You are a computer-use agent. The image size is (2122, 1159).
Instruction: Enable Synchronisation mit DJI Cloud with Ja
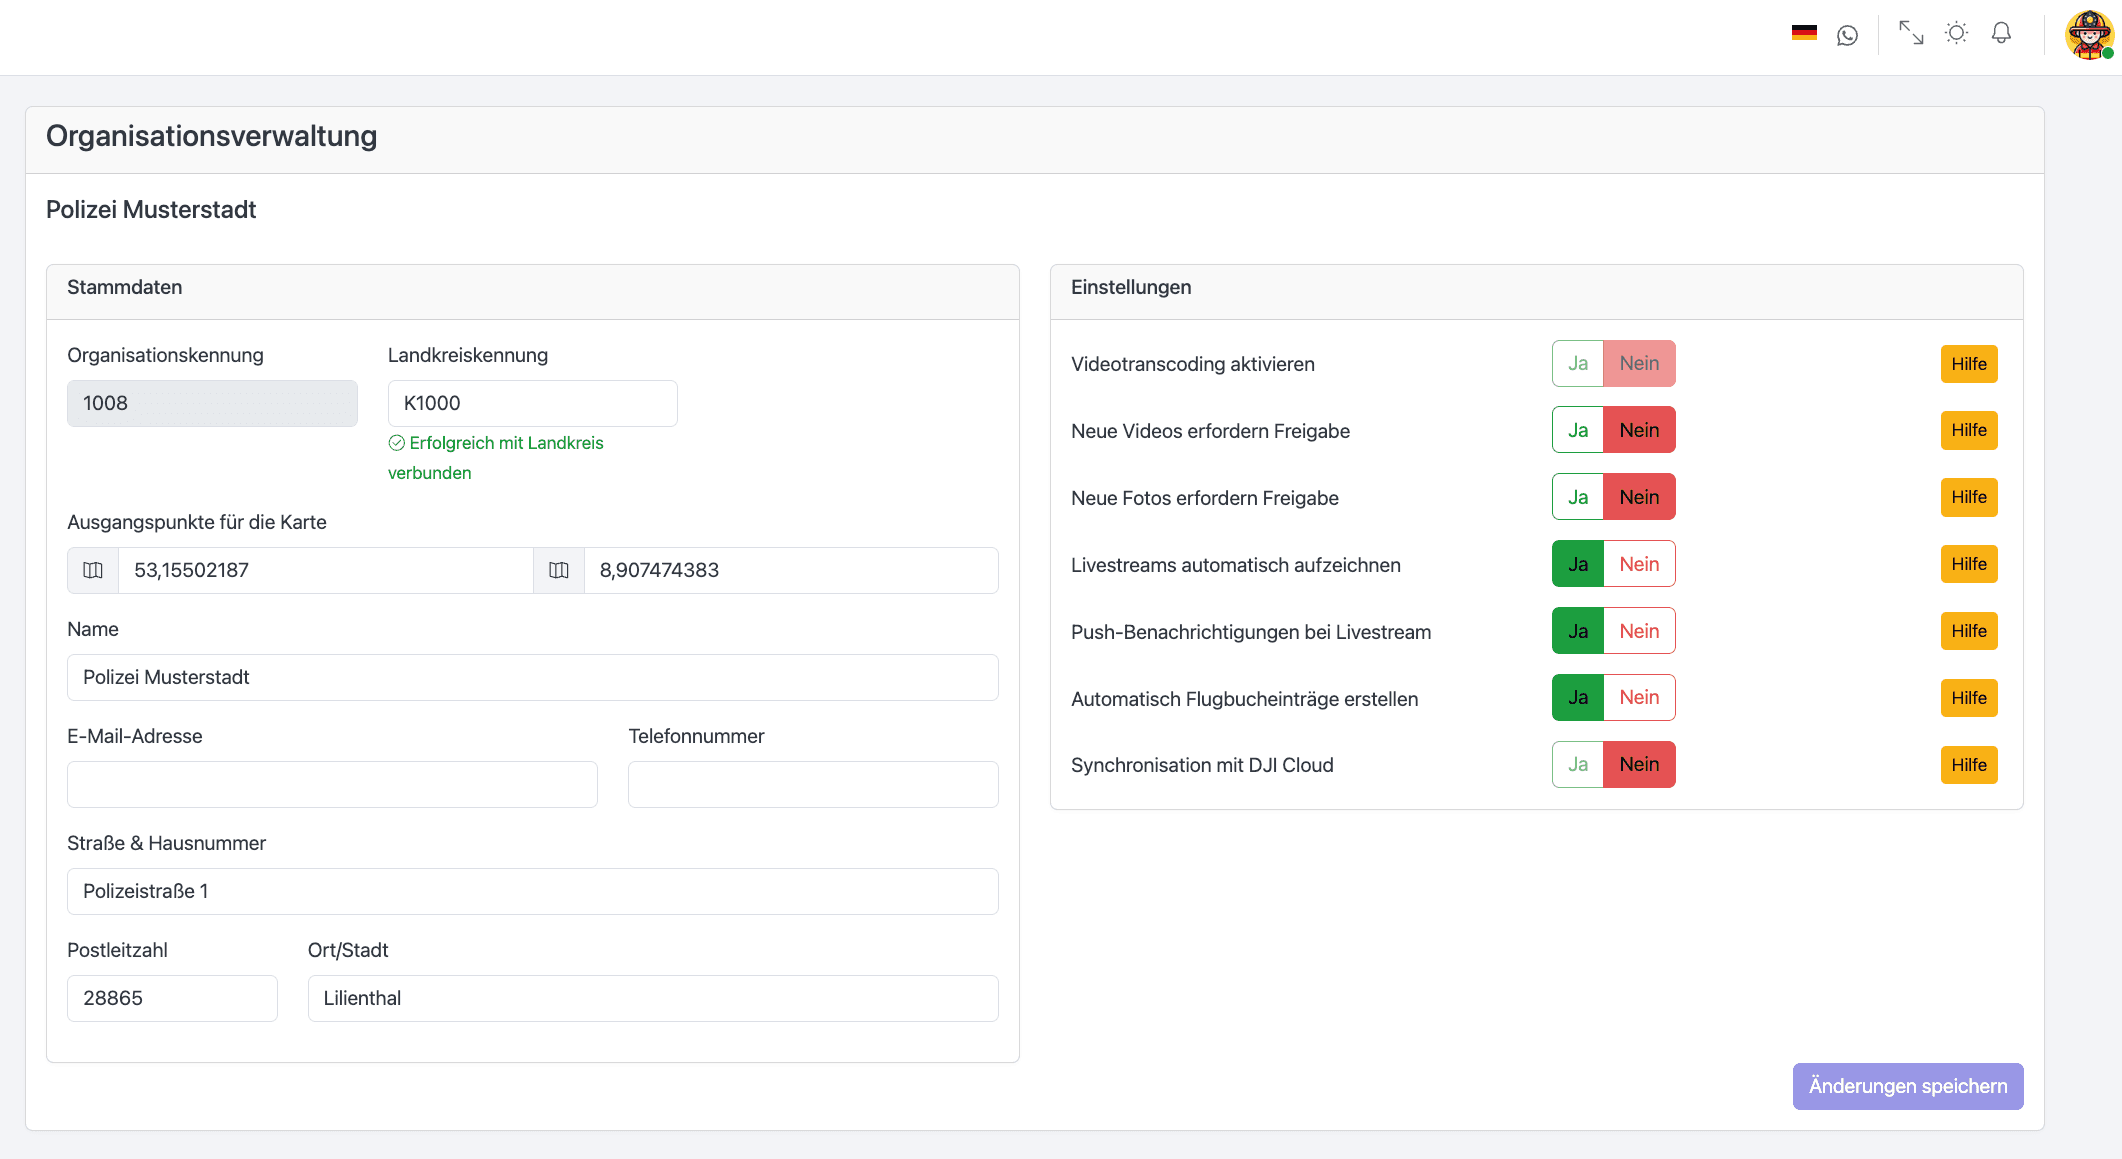pos(1578,764)
